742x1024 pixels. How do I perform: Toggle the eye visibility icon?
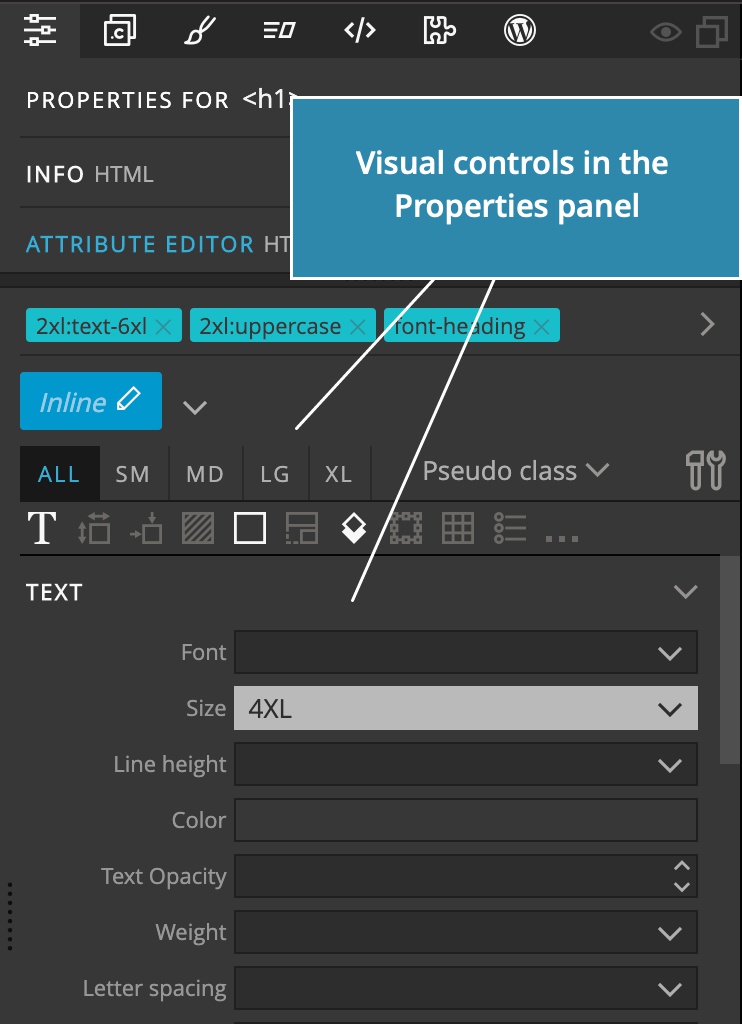pyautogui.click(x=666, y=32)
